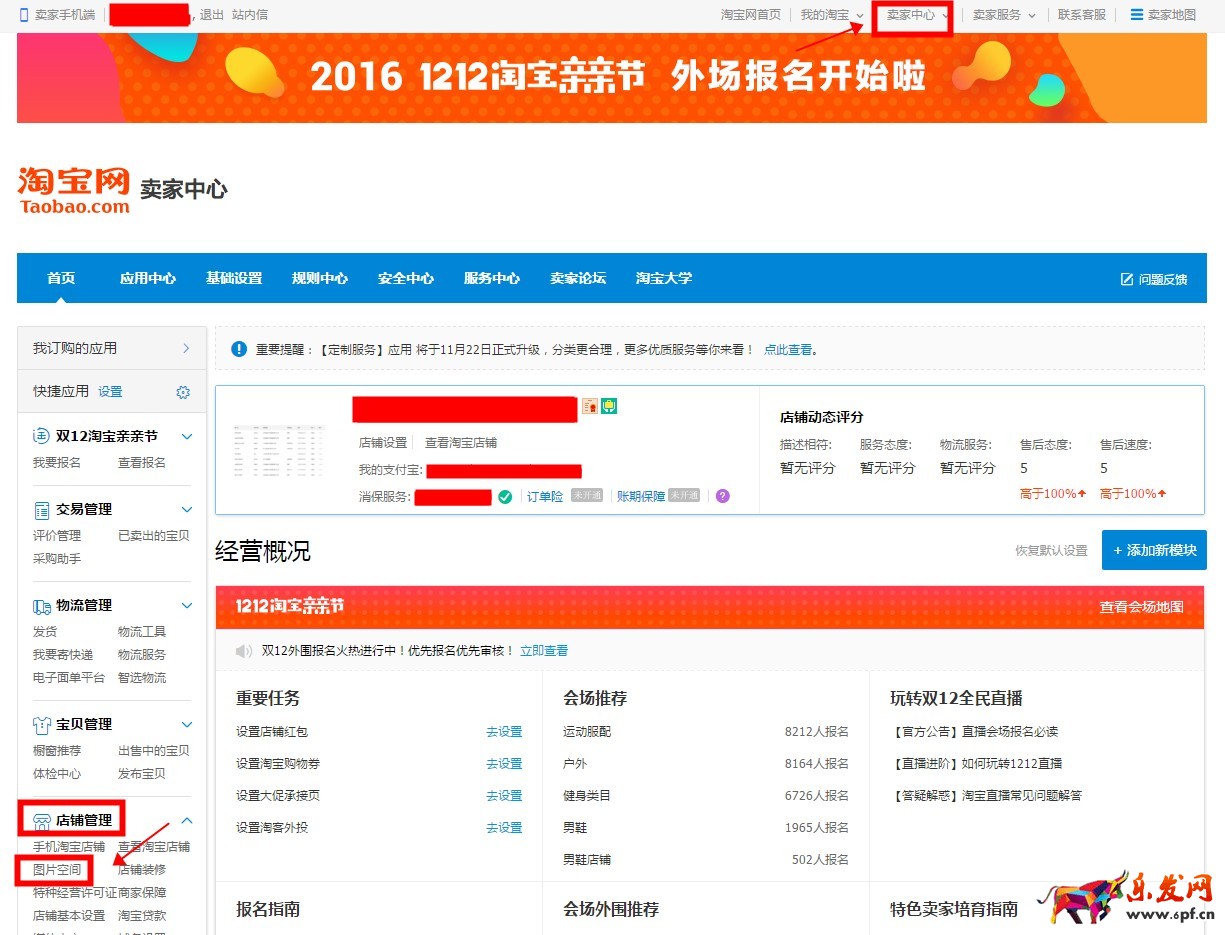This screenshot has width=1225, height=935.
Task: Click the purple question mark help icon
Action: click(723, 496)
